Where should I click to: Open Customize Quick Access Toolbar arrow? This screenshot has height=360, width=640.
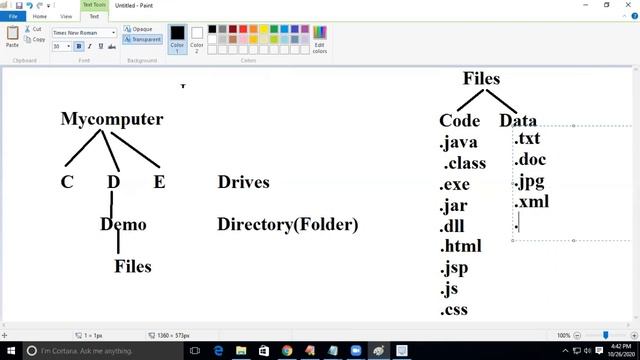coord(49,6)
